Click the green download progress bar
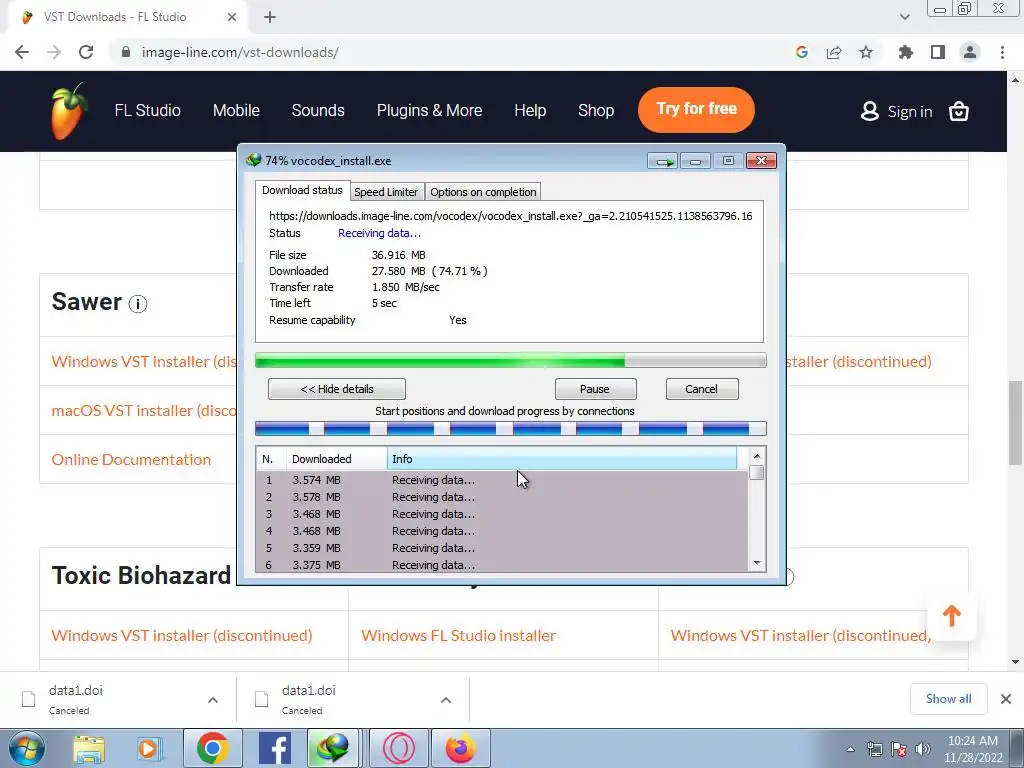 (x=511, y=360)
